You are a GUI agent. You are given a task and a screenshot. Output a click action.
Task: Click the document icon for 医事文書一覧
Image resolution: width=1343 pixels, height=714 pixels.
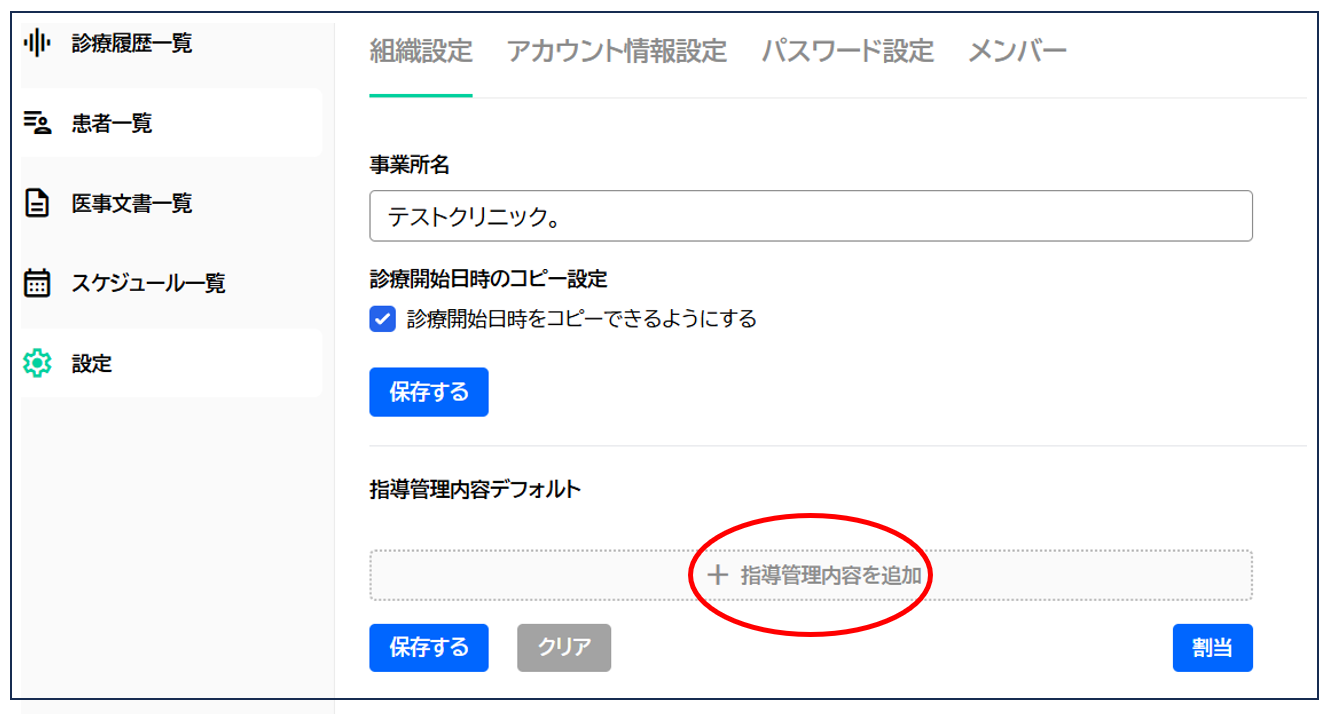[36, 203]
